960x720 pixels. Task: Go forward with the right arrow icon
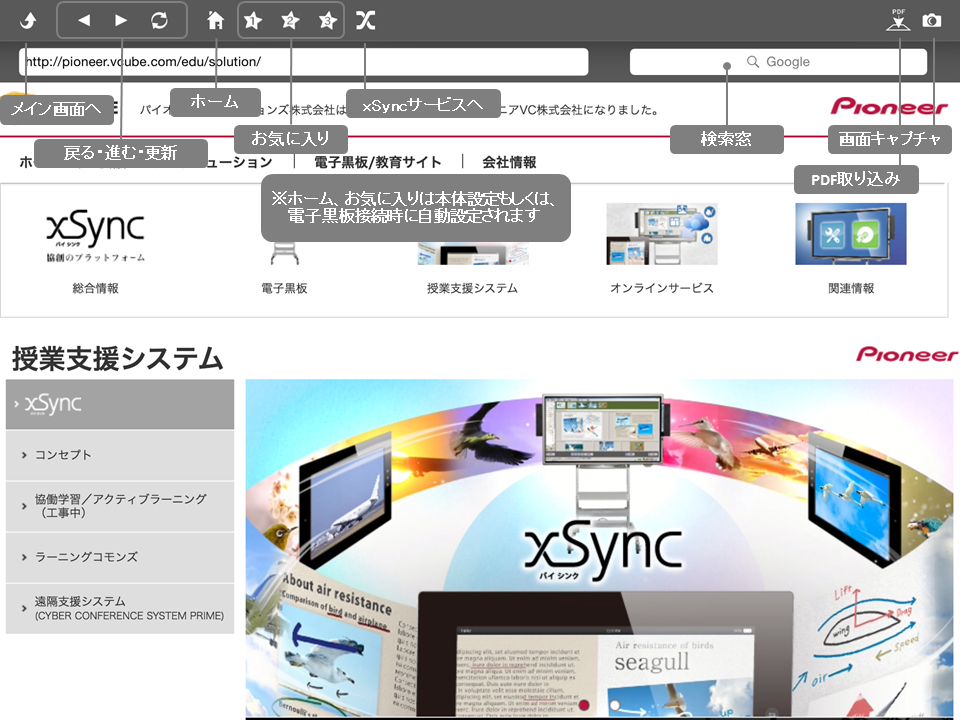coord(121,20)
